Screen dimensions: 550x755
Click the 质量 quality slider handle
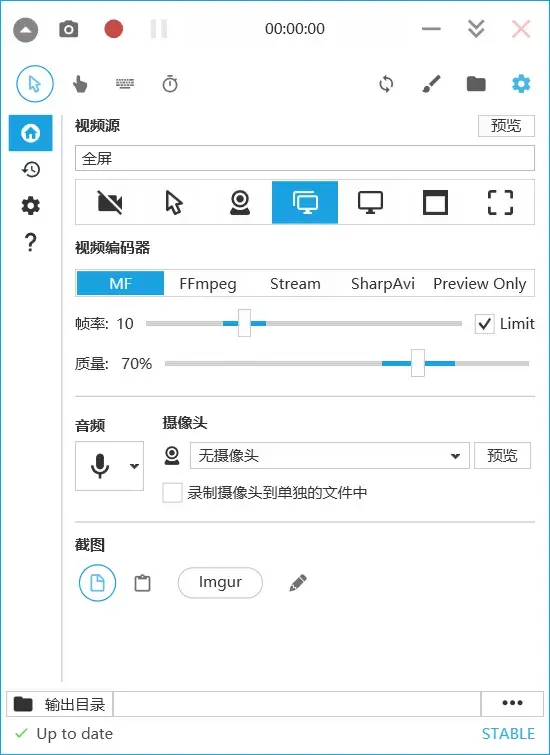pyautogui.click(x=418, y=363)
